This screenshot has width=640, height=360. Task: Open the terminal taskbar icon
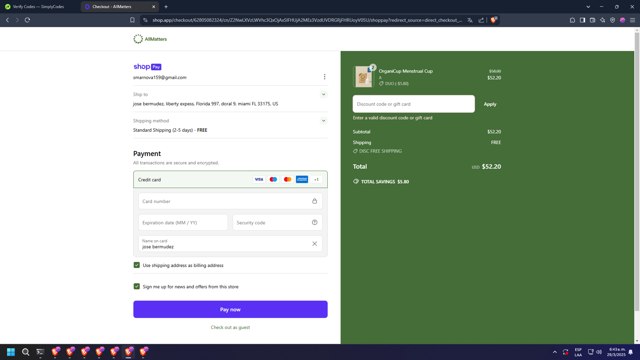tap(40, 352)
